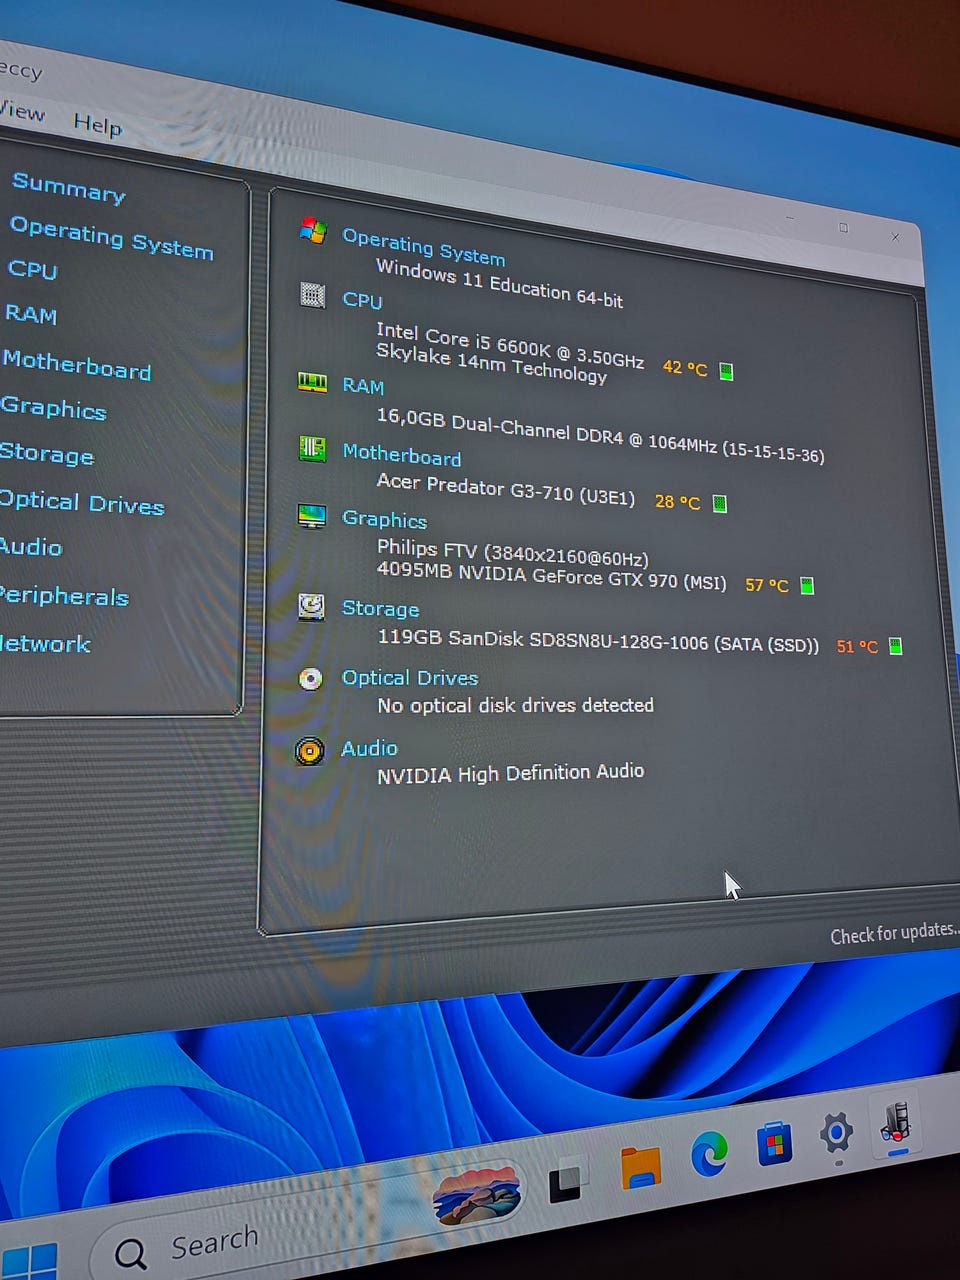Select Graphics in the sidebar
The height and width of the screenshot is (1280, 960).
(53, 408)
